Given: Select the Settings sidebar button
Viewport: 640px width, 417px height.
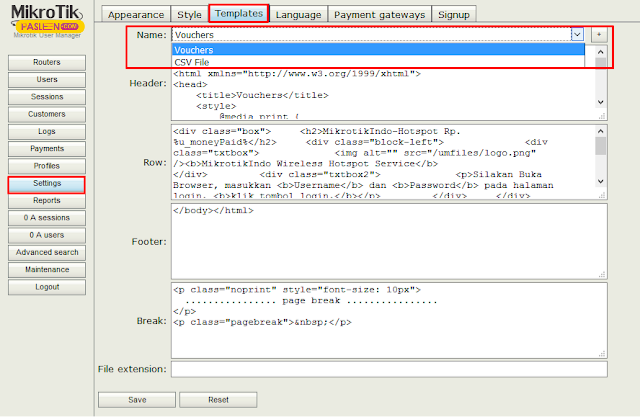Looking at the screenshot, I should [x=47, y=184].
